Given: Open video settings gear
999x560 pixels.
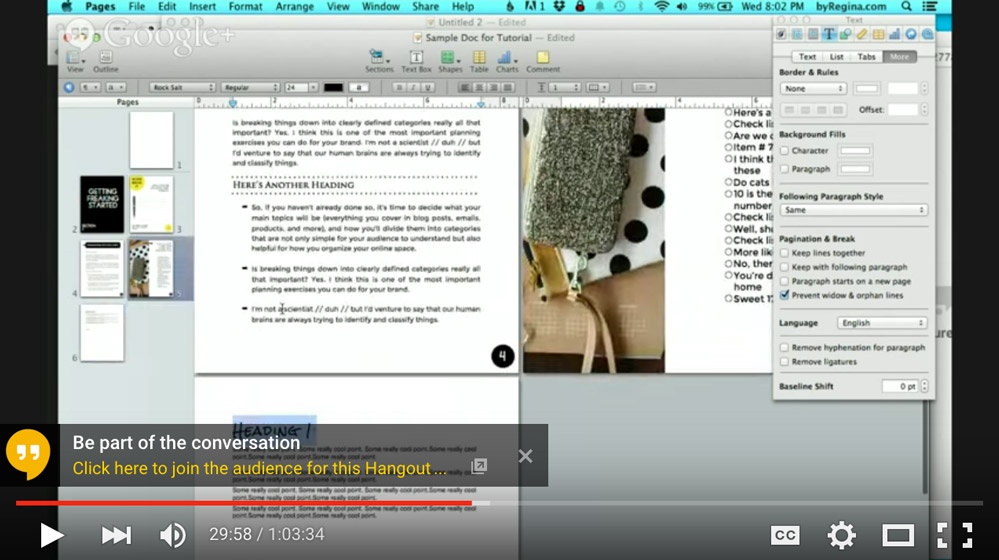Looking at the screenshot, I should click(842, 535).
